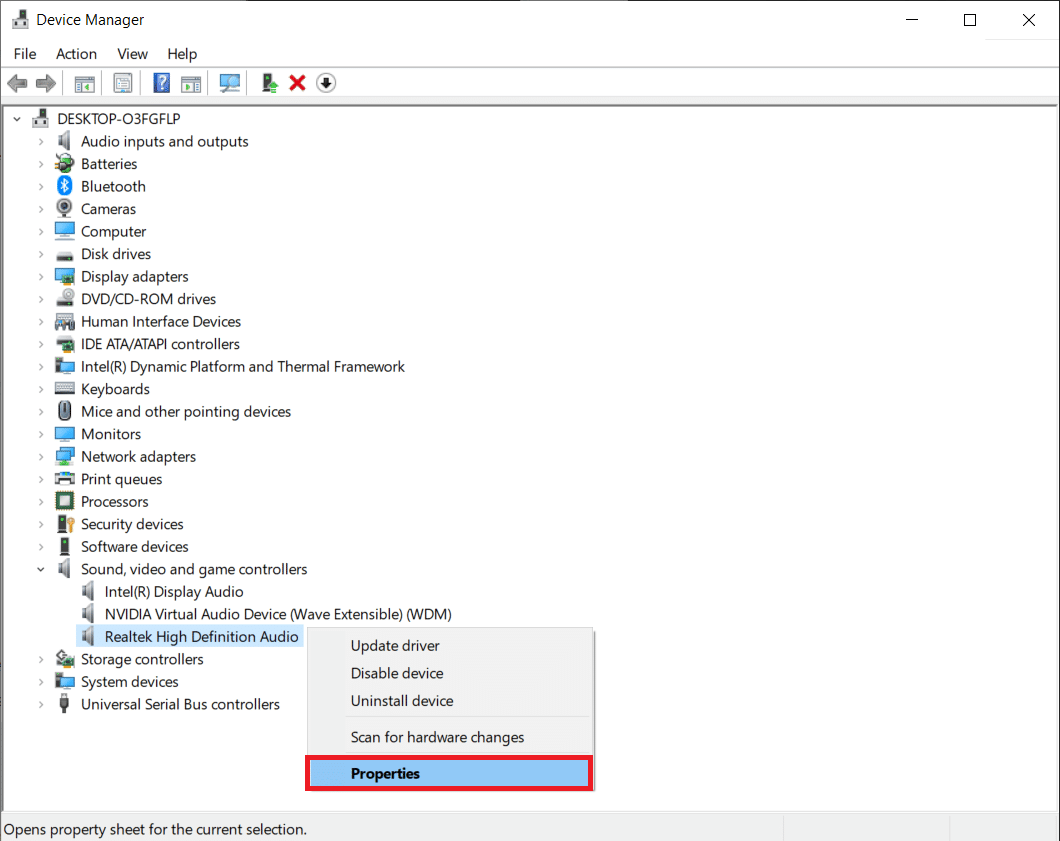The width and height of the screenshot is (1060, 841).
Task: Click the Security devices key icon
Action: (x=65, y=524)
